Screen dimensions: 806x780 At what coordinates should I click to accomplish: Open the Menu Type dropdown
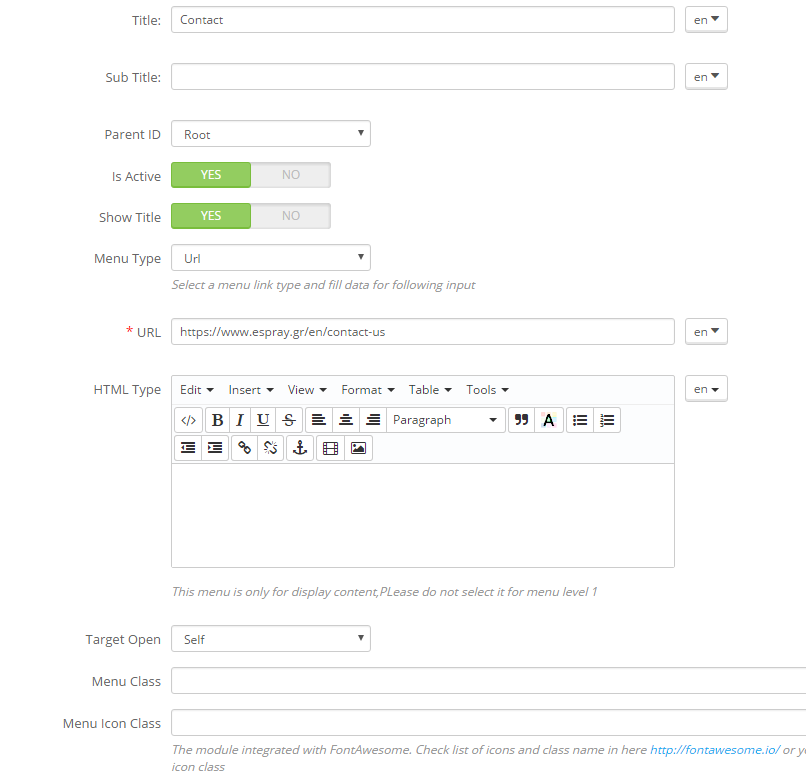[271, 258]
